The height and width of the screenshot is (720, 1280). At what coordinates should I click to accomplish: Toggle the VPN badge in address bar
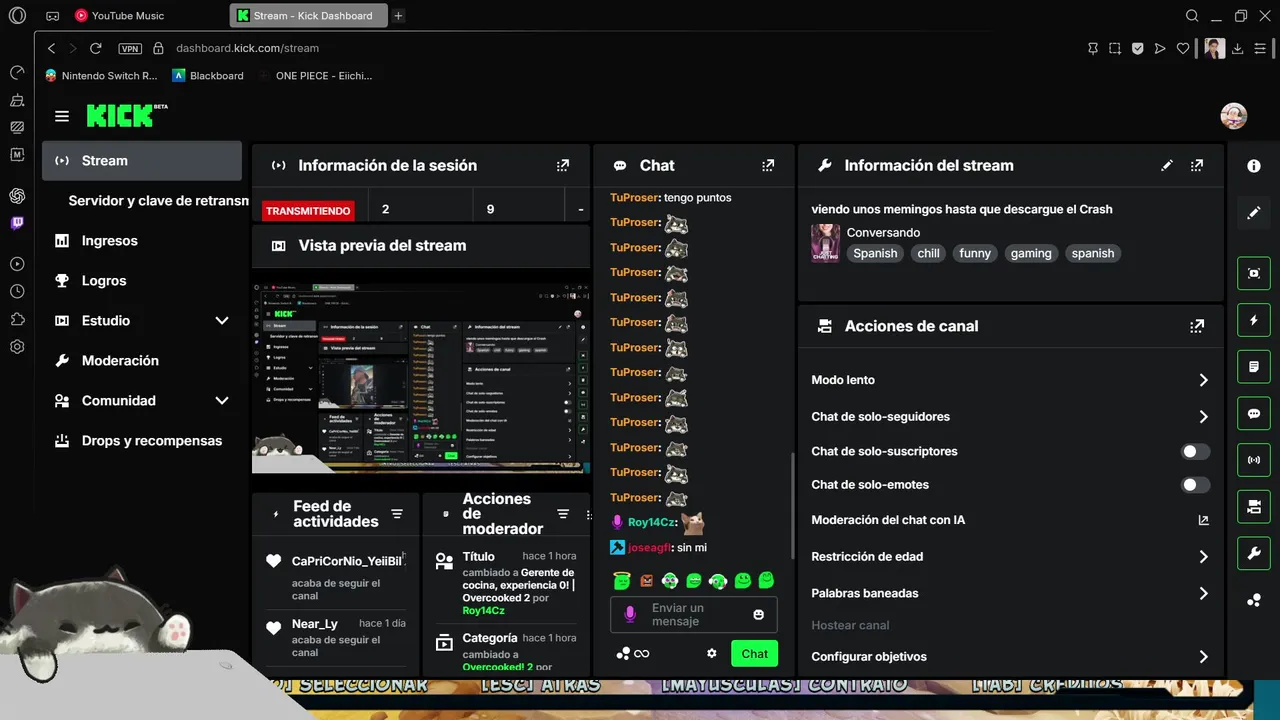point(130,48)
